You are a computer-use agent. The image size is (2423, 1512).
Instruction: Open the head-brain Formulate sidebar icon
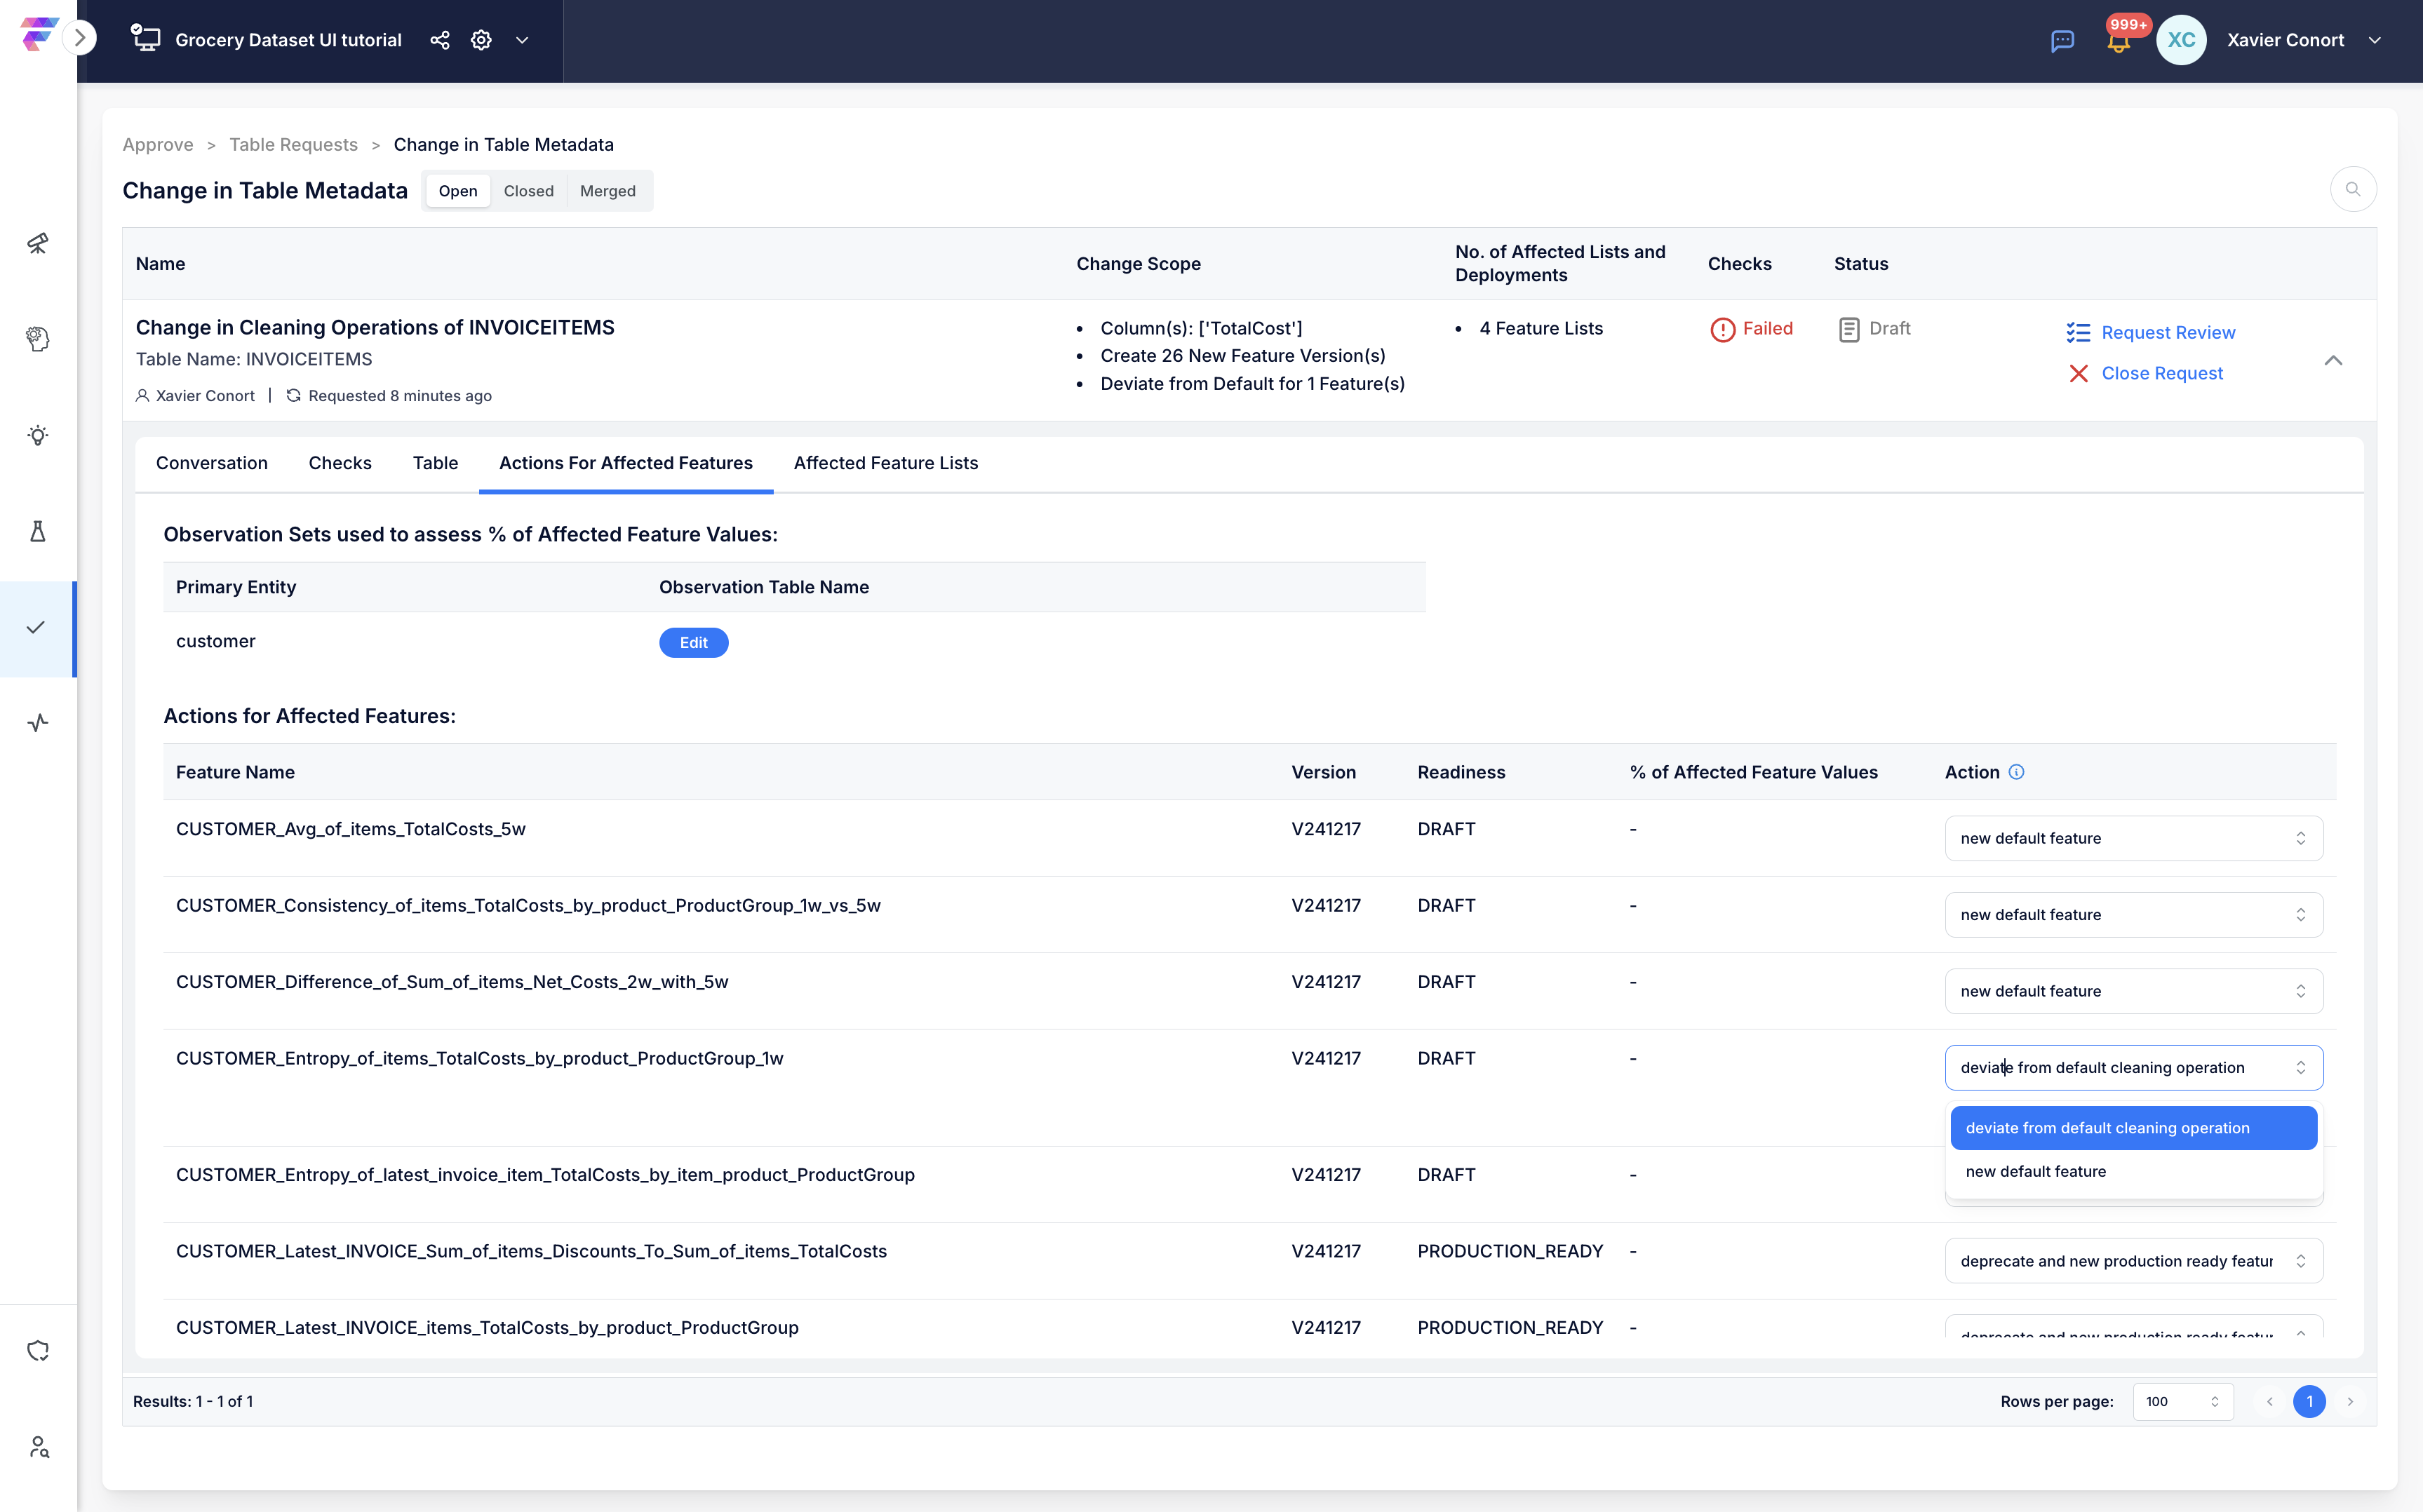tap(38, 339)
